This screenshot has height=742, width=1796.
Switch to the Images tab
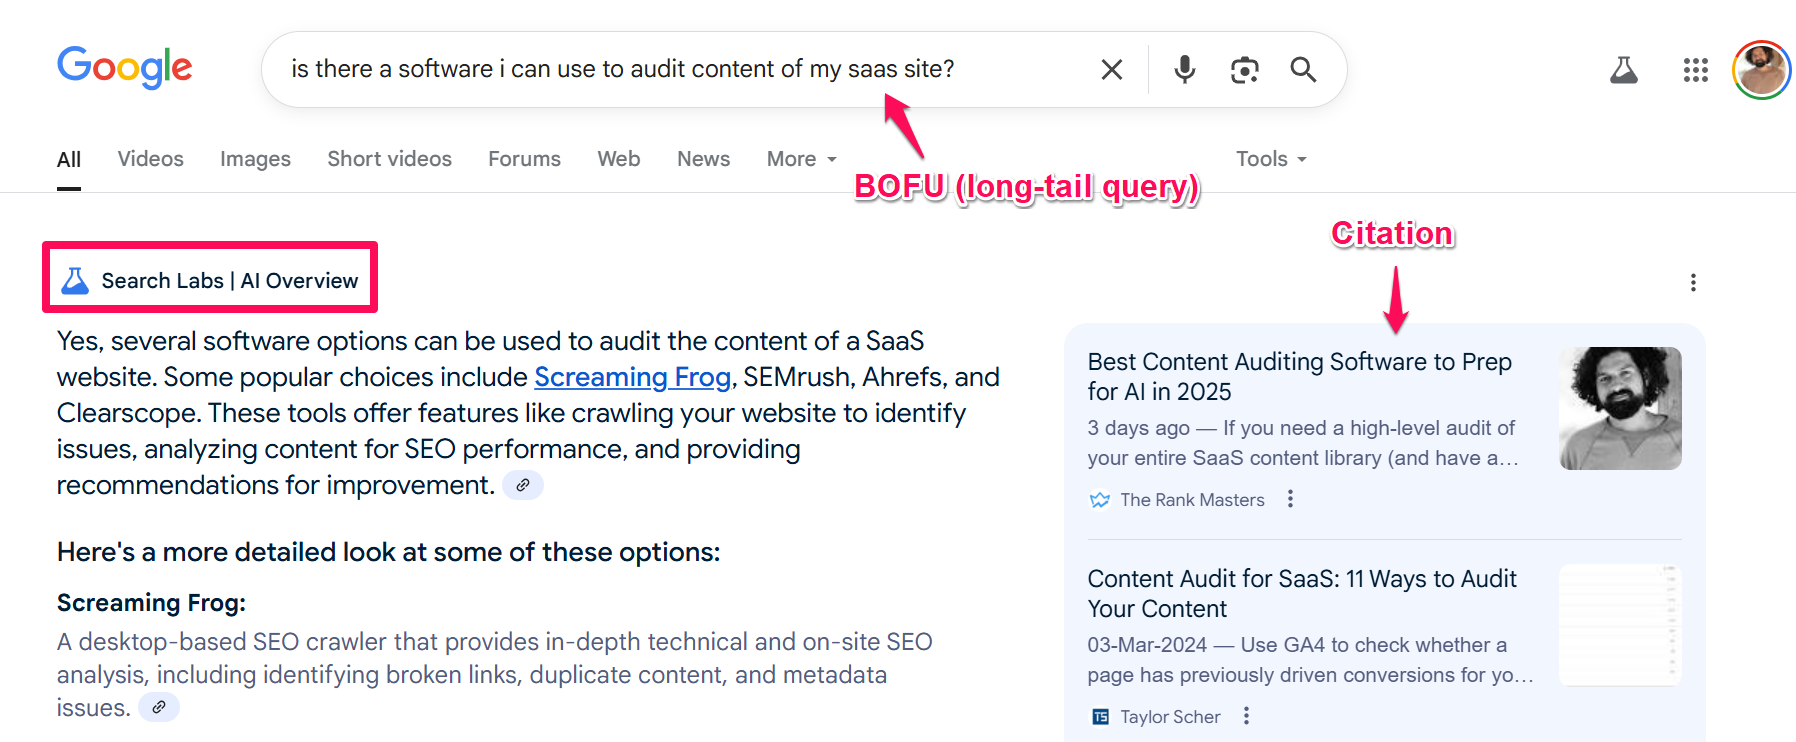[255, 159]
